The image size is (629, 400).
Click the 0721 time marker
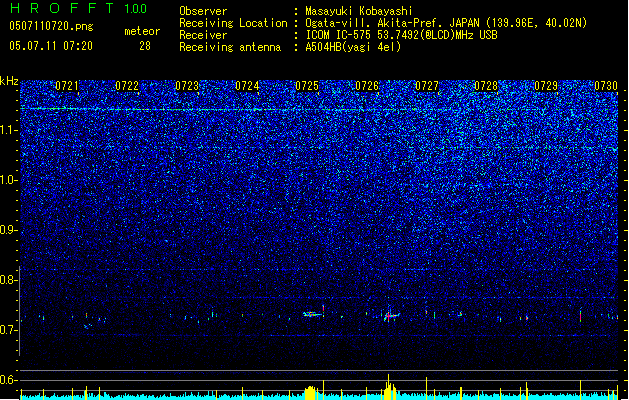pos(67,86)
